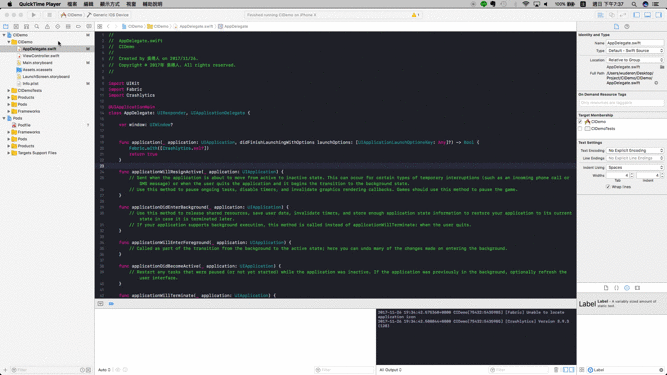This screenshot has height=375, width=667.
Task: Click the warning count indicator in toolbar
Action: pos(415,15)
